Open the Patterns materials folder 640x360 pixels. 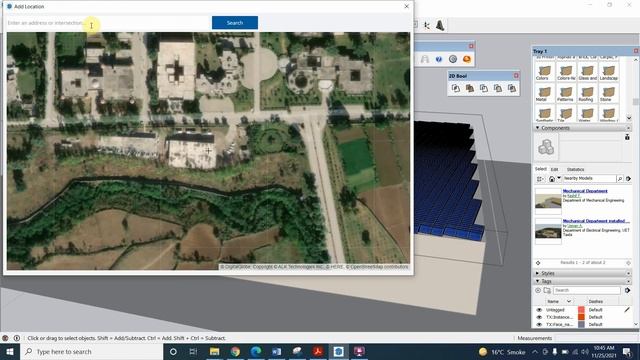(x=566, y=93)
